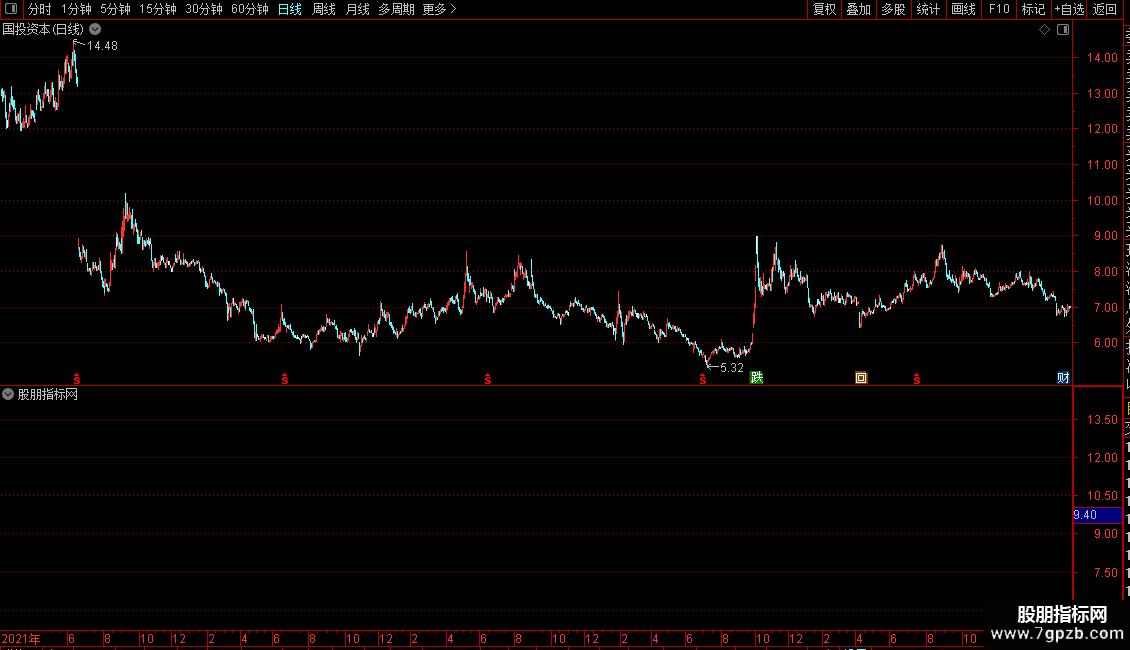The width and height of the screenshot is (1130, 650).
Task: Open the 画线 drawing tools
Action: point(963,9)
